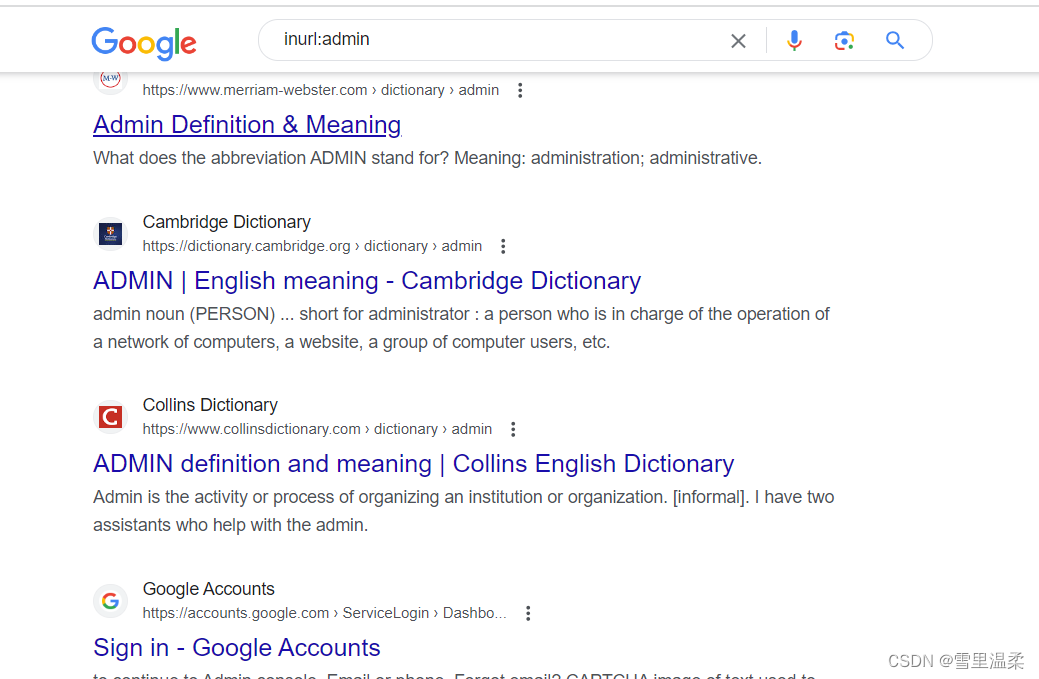
Task: Click the blue search magnifier icon
Action: tap(894, 40)
